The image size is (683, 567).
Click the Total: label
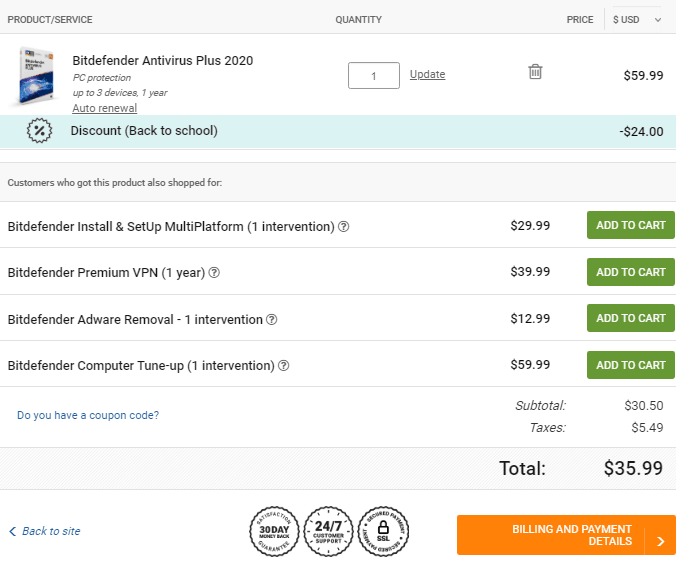522,469
